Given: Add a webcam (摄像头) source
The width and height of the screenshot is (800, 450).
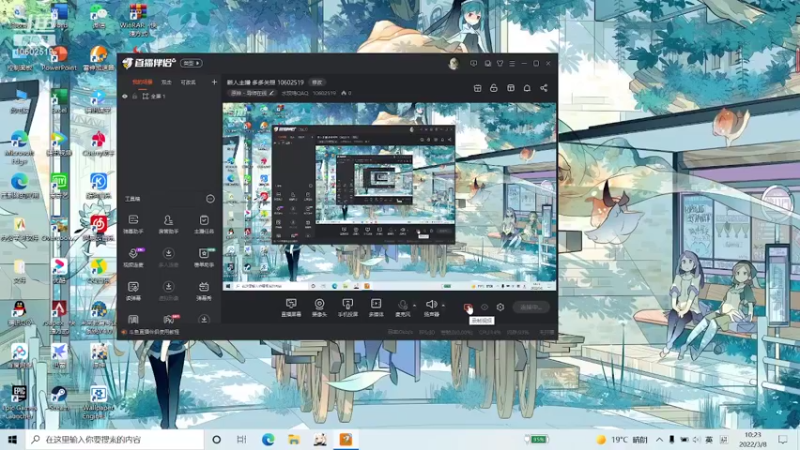Looking at the screenshot, I should [319, 307].
